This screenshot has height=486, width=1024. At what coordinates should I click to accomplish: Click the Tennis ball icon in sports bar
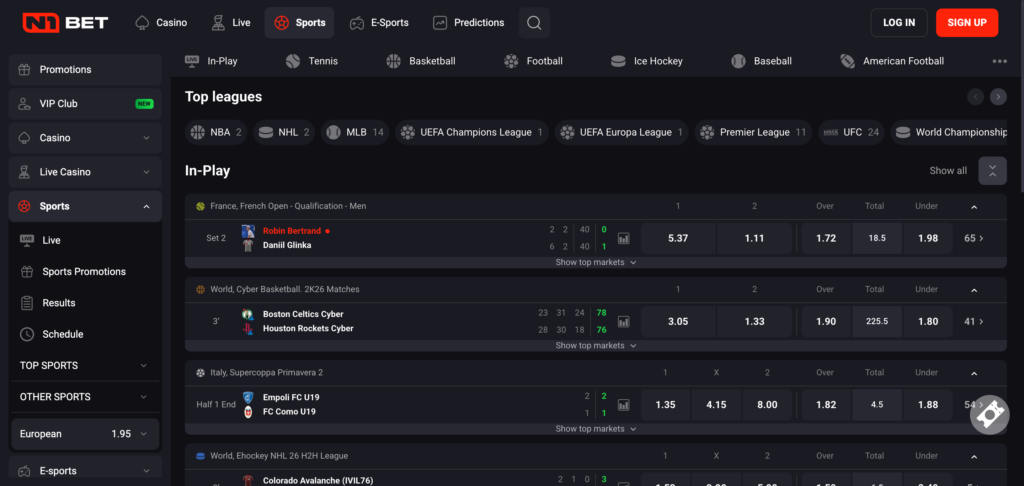pos(293,61)
